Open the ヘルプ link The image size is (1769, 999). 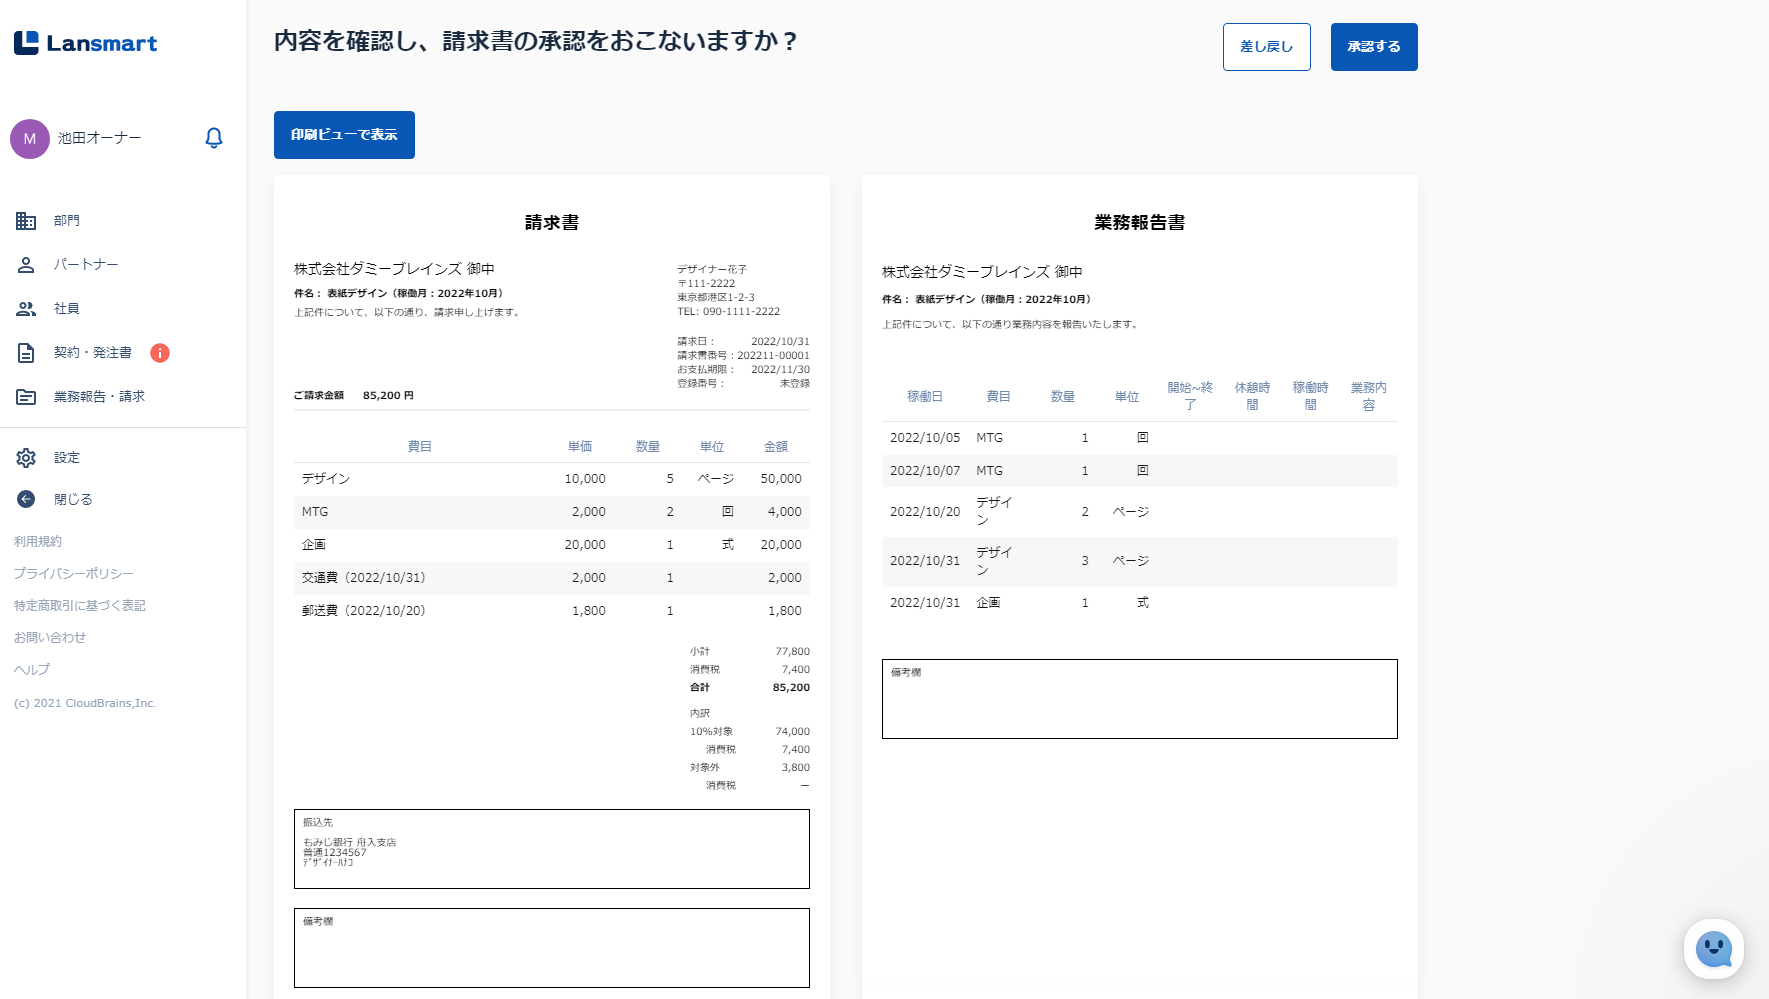(32, 670)
